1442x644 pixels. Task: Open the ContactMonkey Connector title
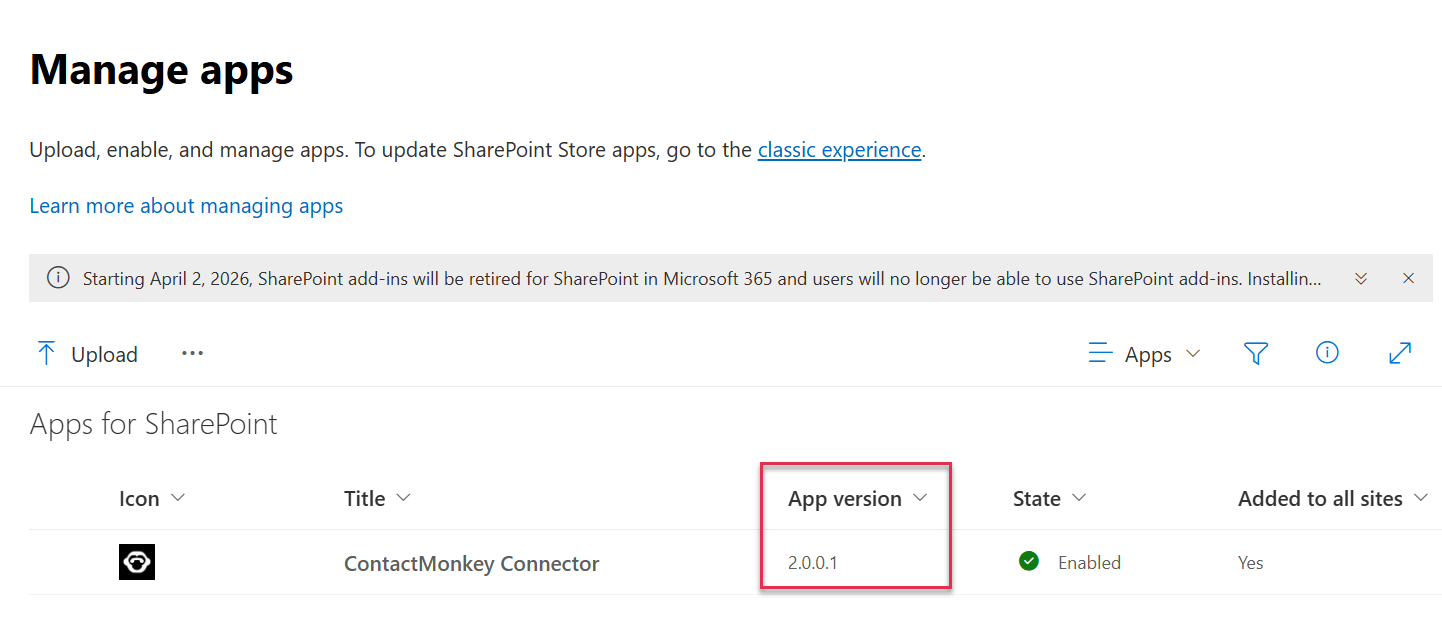pos(471,563)
